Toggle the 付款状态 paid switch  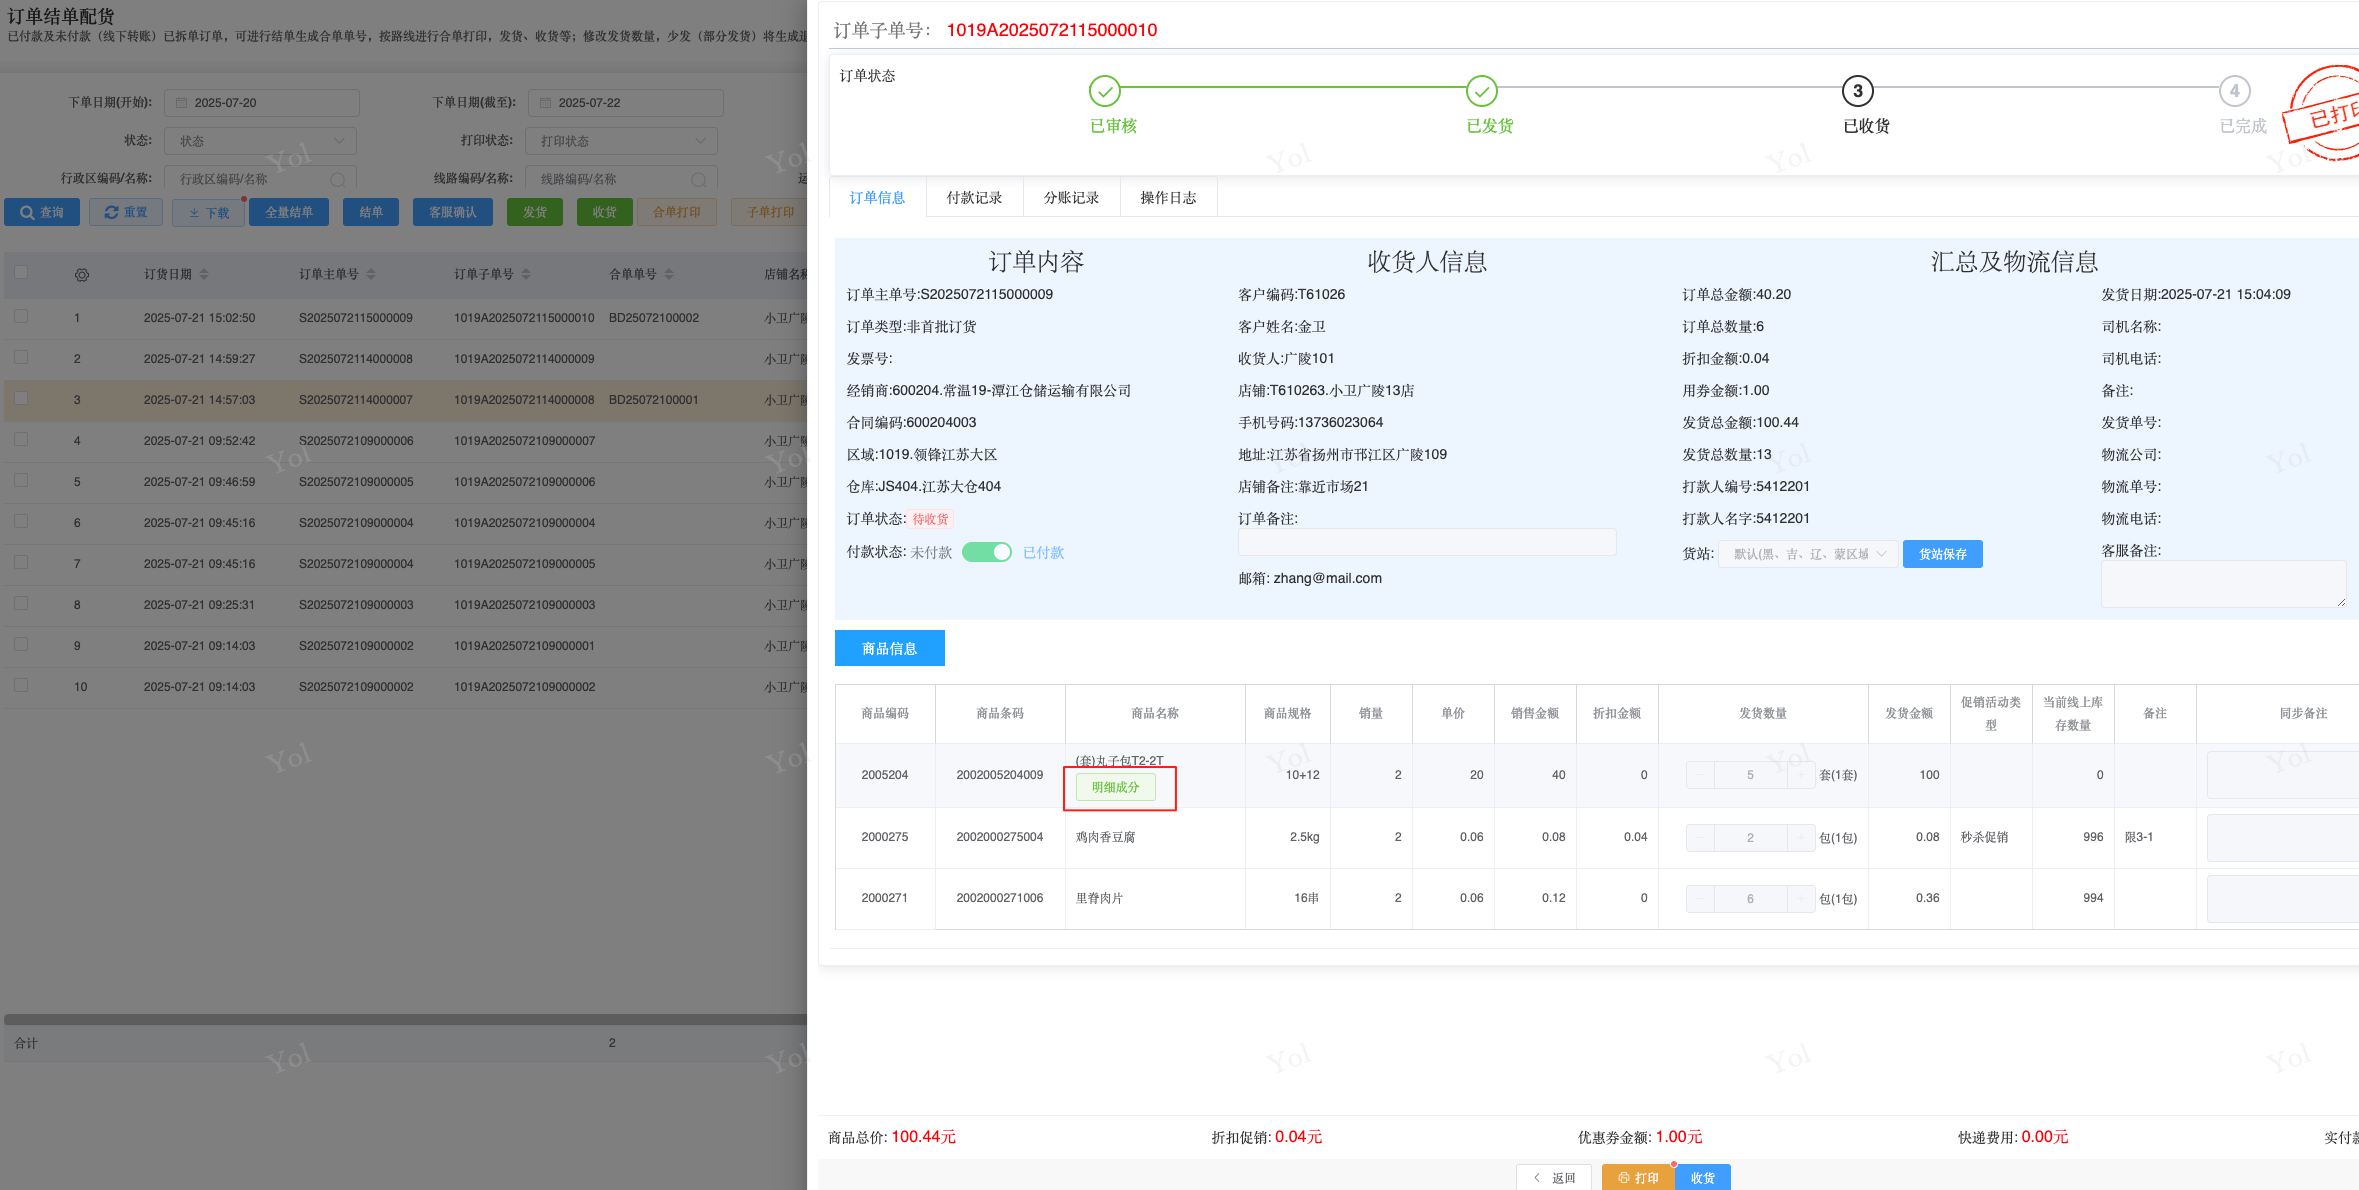tap(987, 552)
